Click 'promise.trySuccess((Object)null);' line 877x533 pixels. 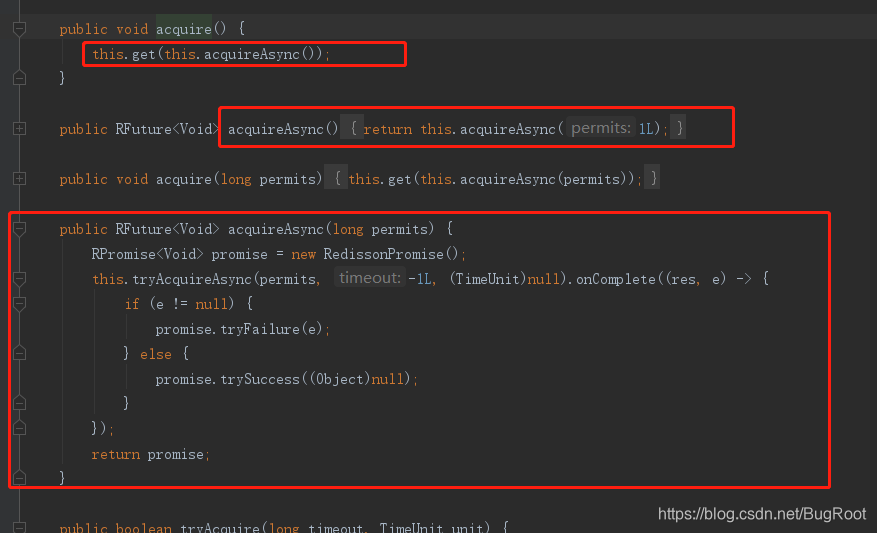tap(286, 380)
